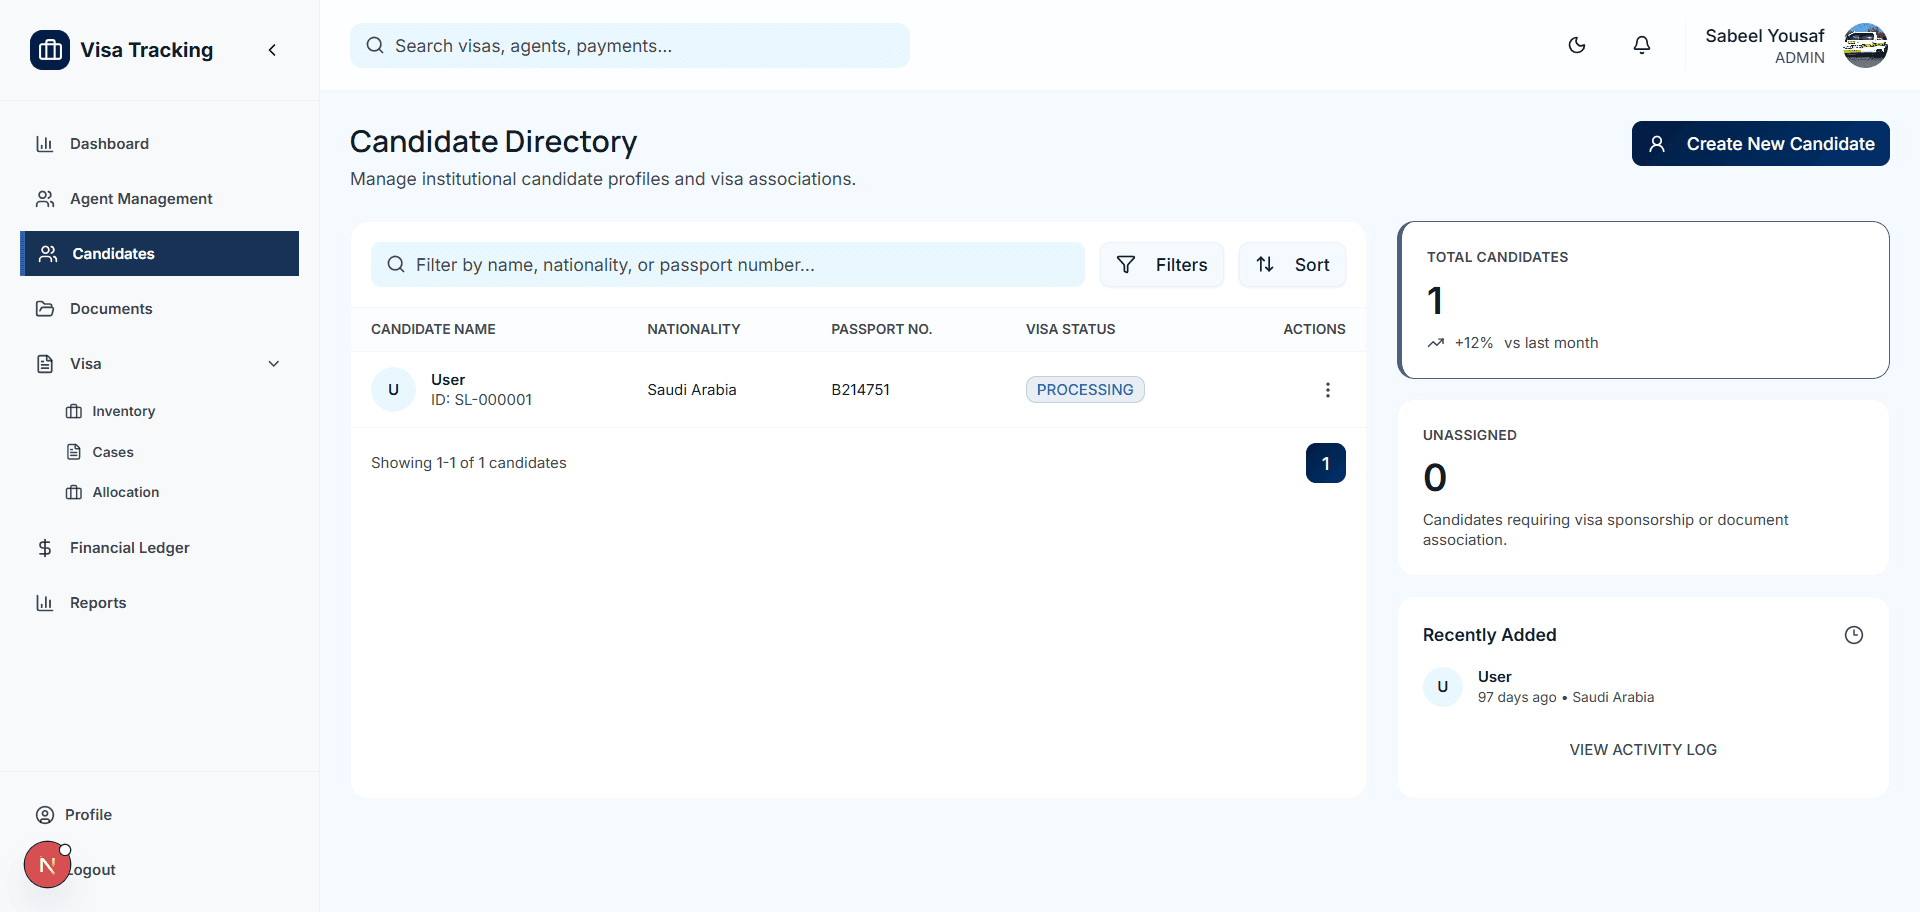Viewport: 1920px width, 912px height.
Task: Click the Sabeel Yousaf profile avatar
Action: point(1865,46)
